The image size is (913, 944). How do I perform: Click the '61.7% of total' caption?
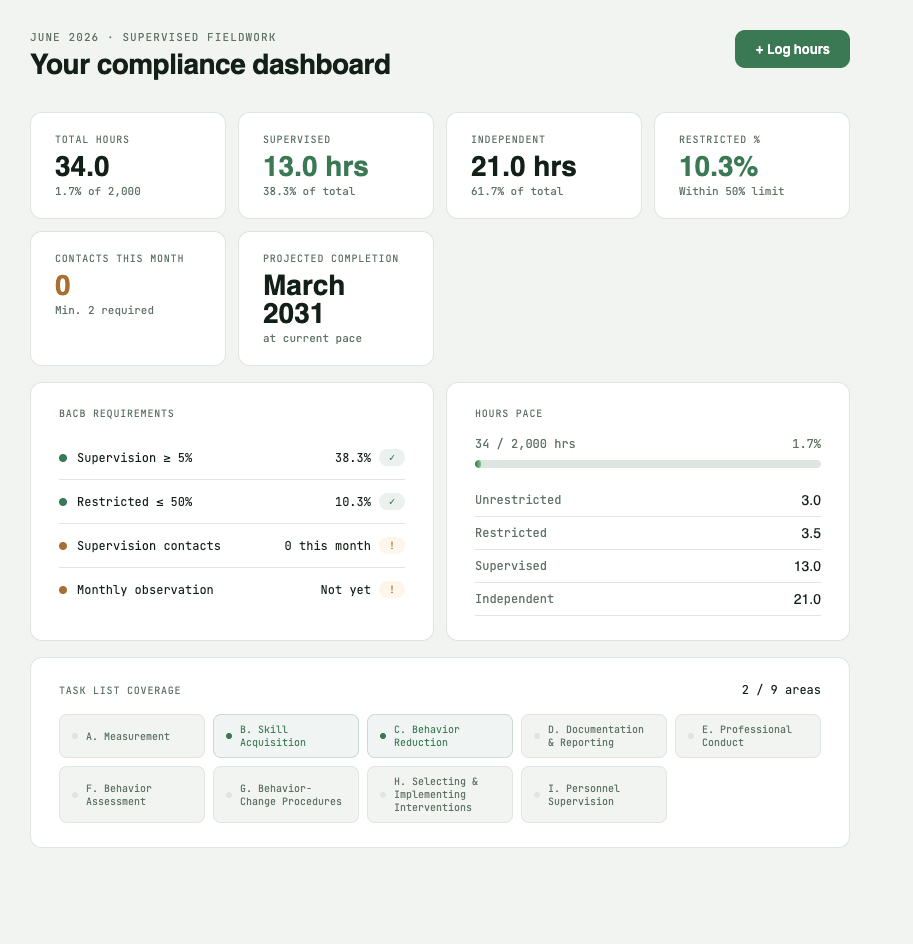point(517,191)
